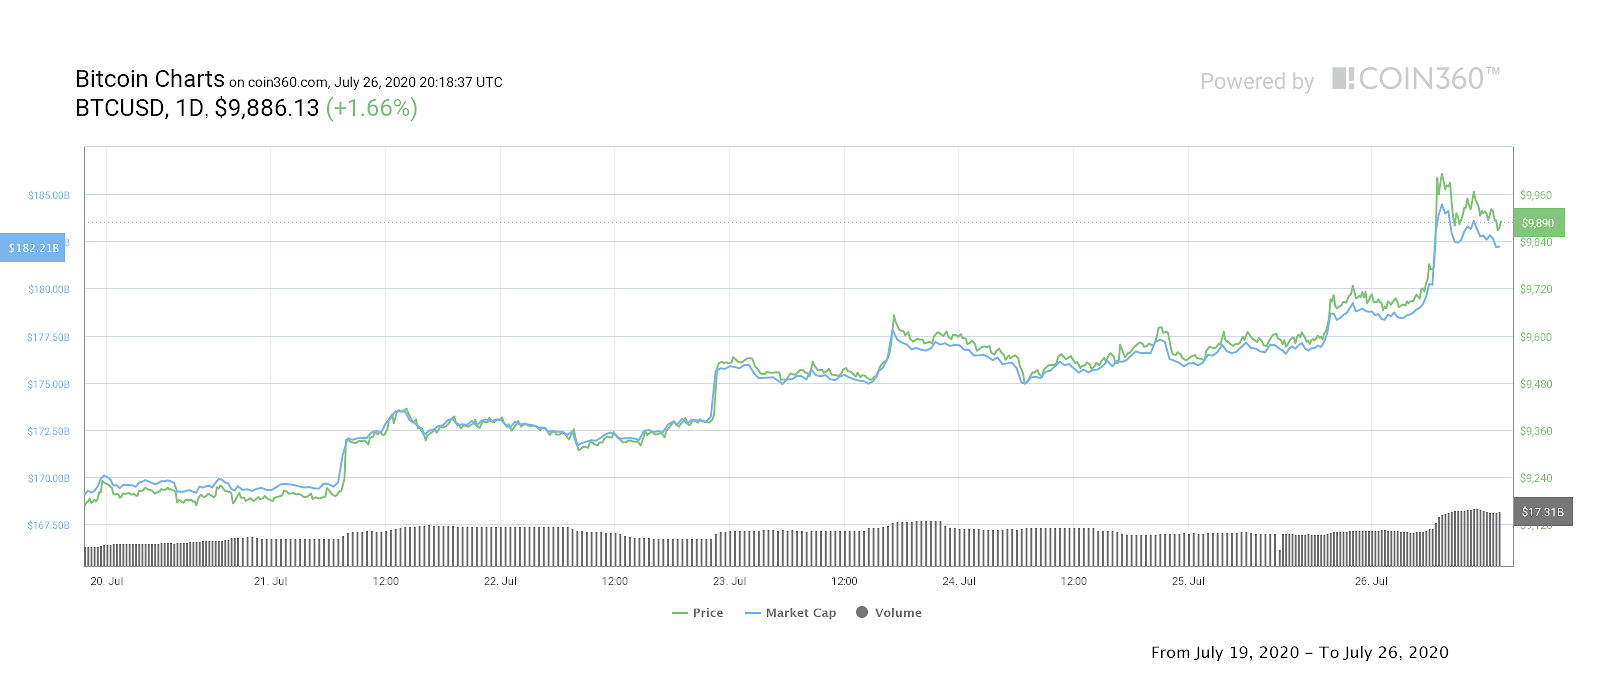Click the blue Market Cap legend line marker

pos(753,613)
